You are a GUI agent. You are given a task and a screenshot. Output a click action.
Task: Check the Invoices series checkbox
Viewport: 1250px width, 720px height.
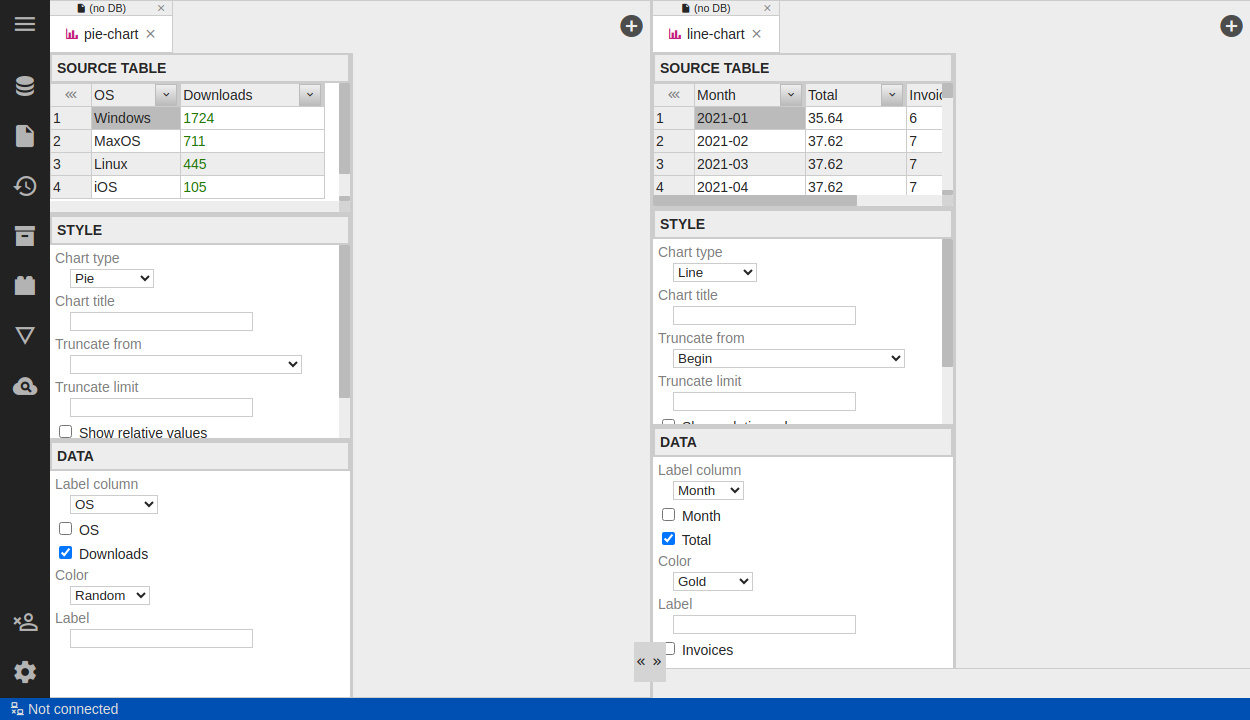(670, 649)
